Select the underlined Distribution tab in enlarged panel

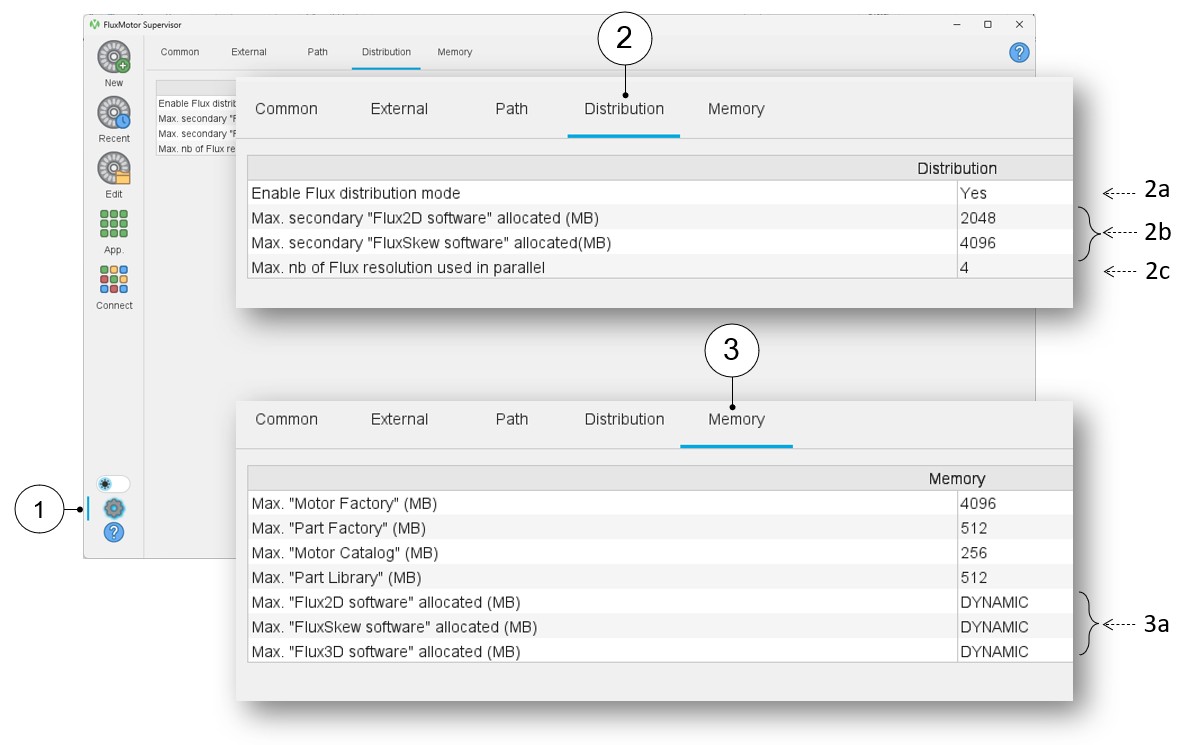coord(624,109)
